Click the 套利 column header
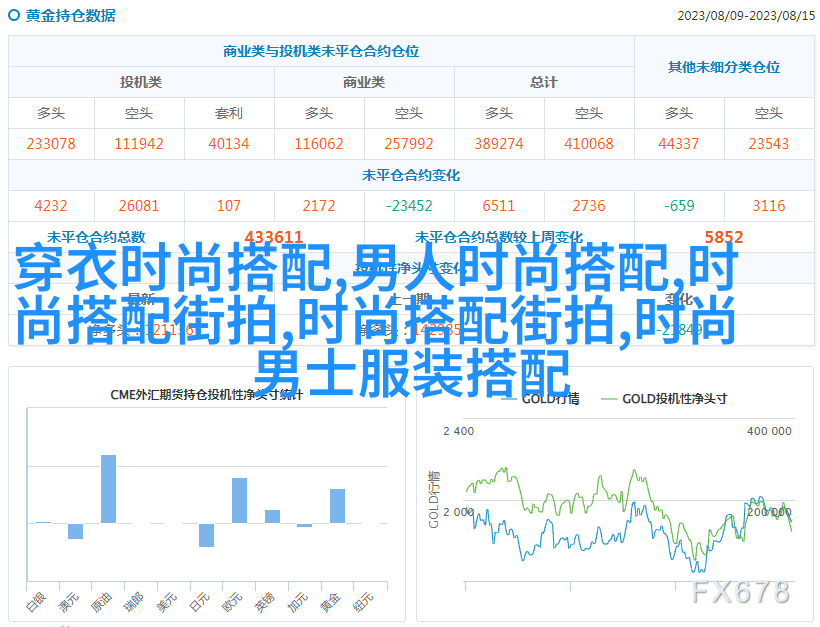Image resolution: width=820 pixels, height=627 pixels. (229, 113)
